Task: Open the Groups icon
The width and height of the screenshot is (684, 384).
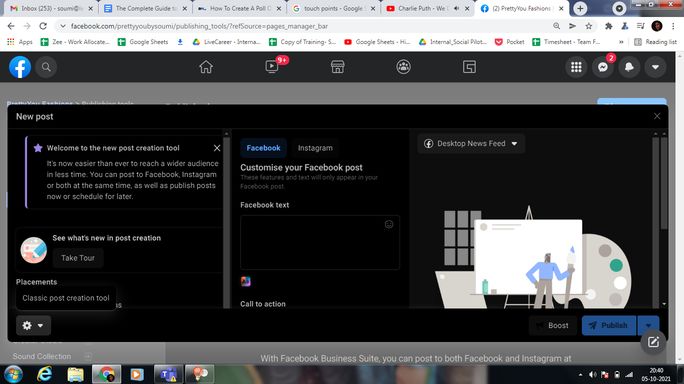Action: [404, 67]
